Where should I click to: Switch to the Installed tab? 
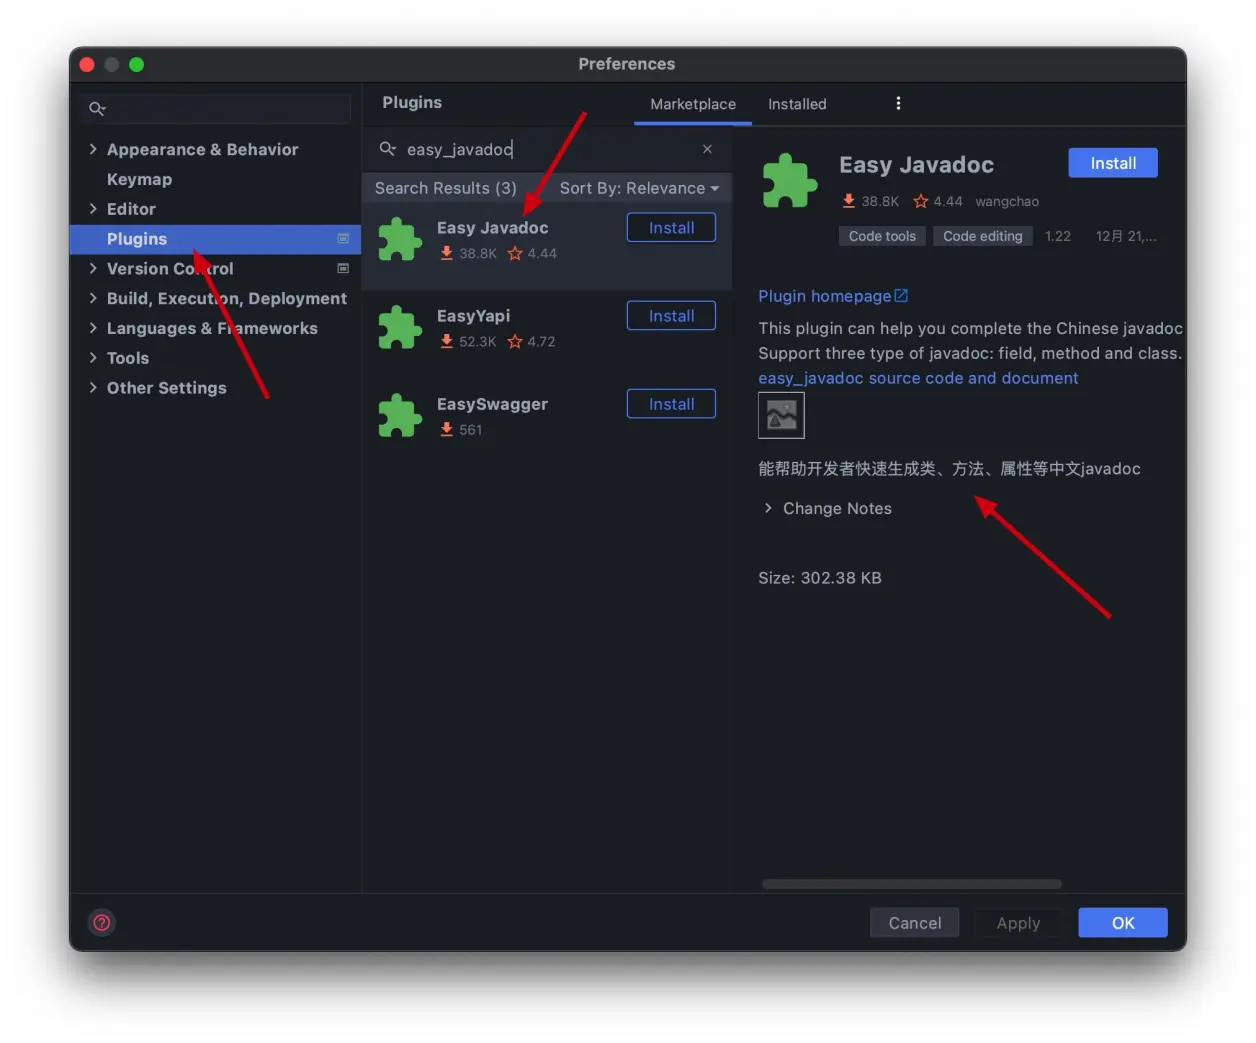coord(797,104)
